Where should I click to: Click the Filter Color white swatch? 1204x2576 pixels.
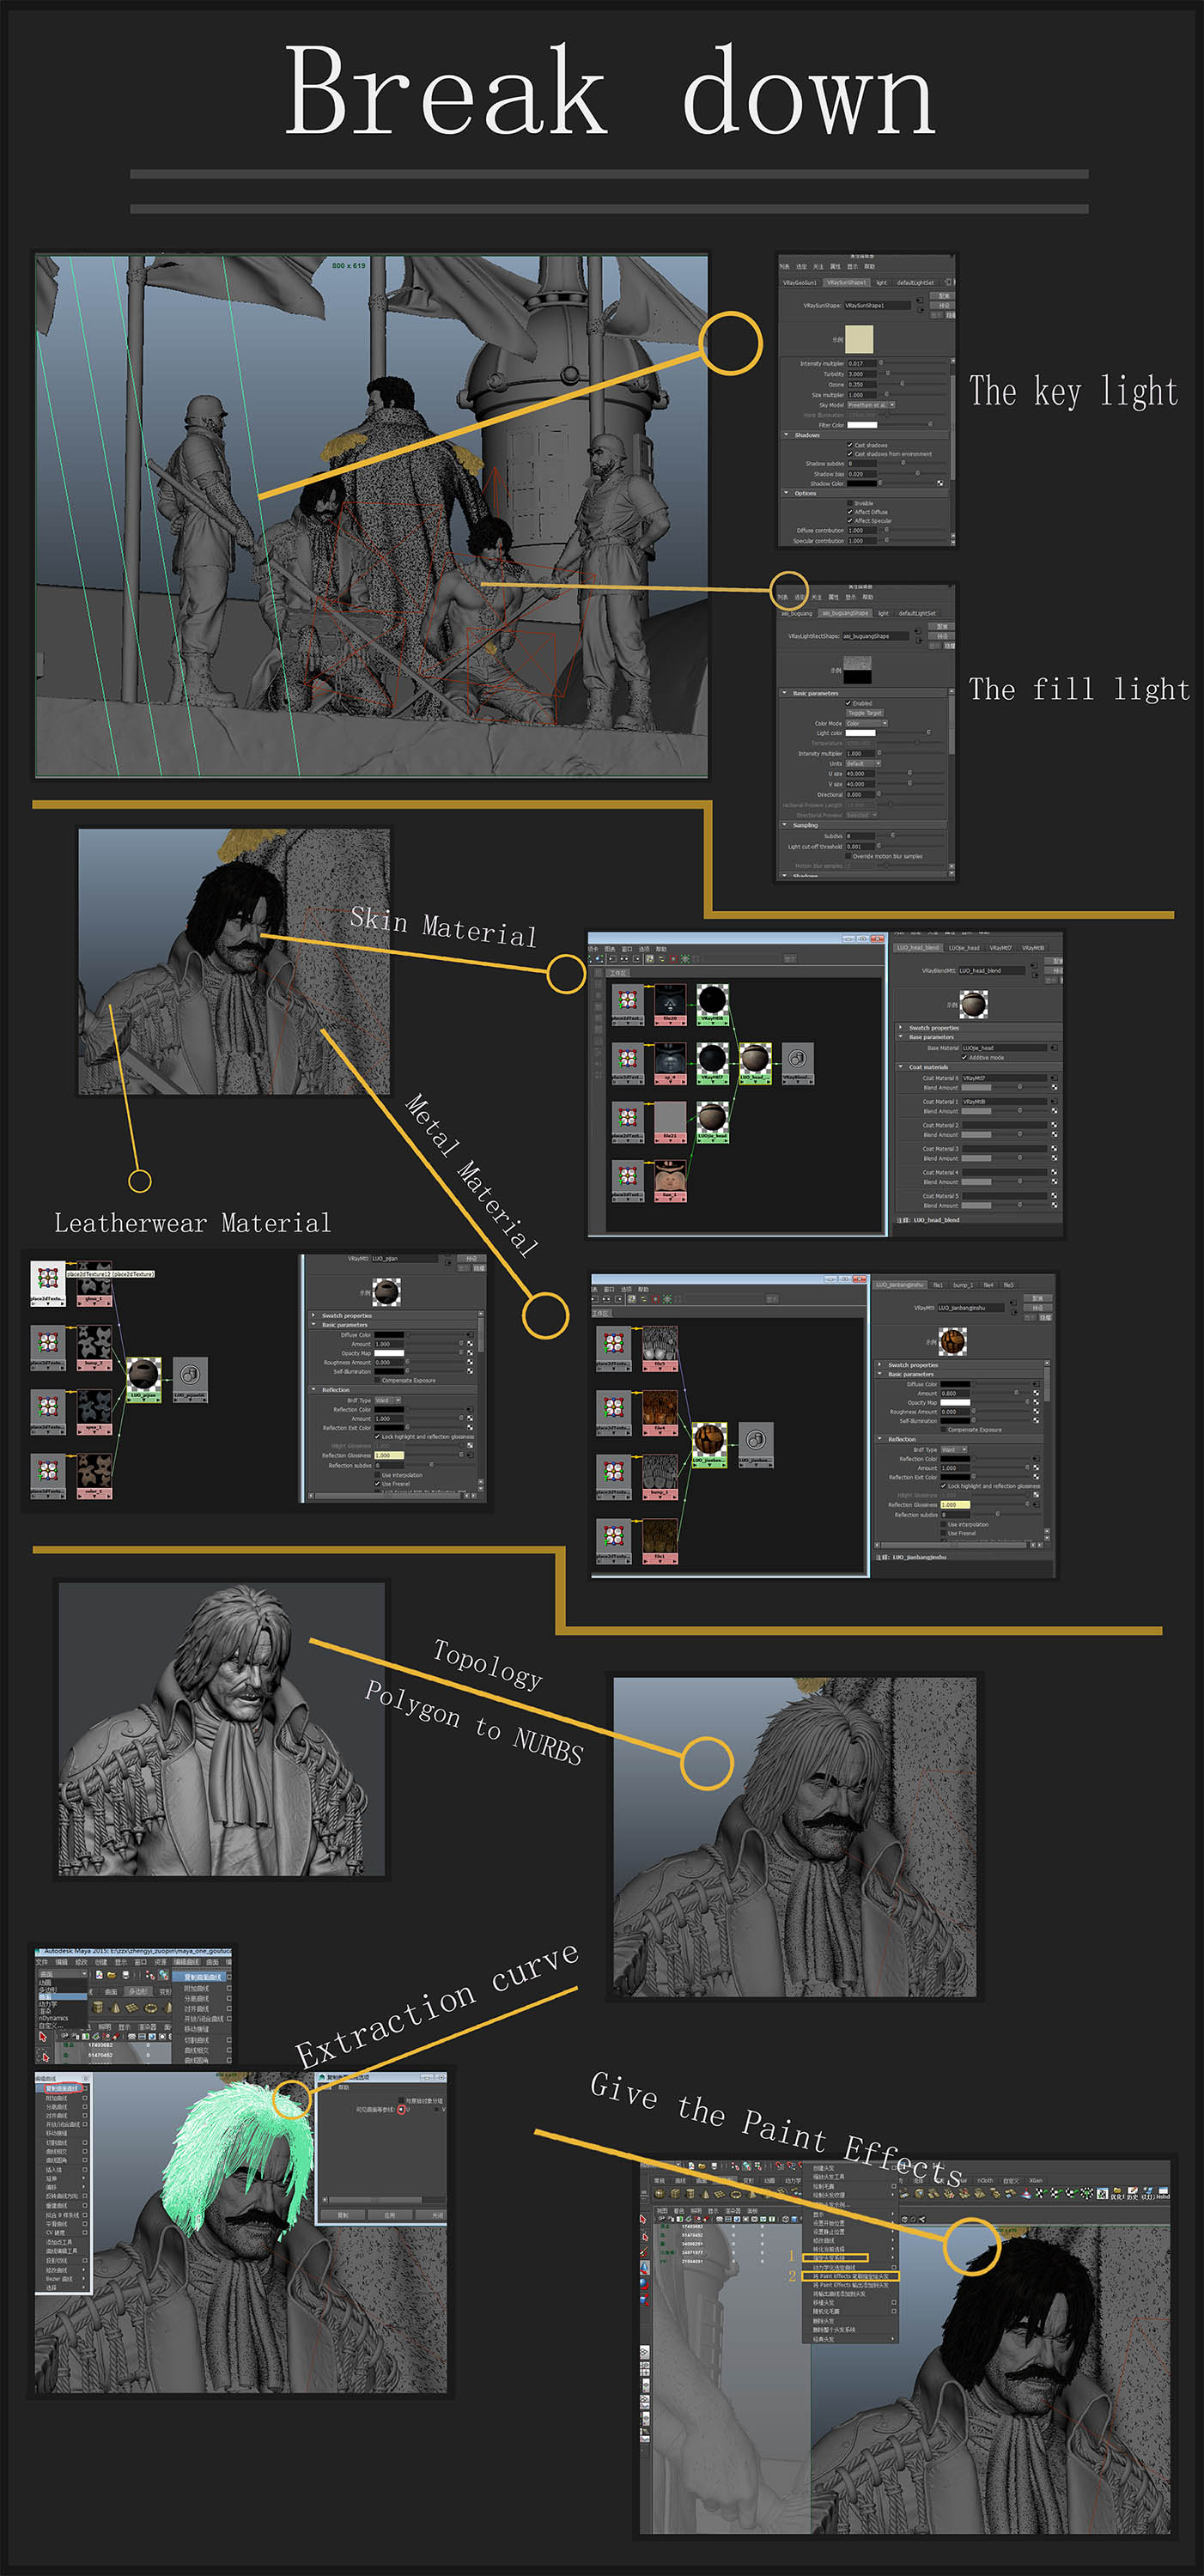tap(862, 425)
